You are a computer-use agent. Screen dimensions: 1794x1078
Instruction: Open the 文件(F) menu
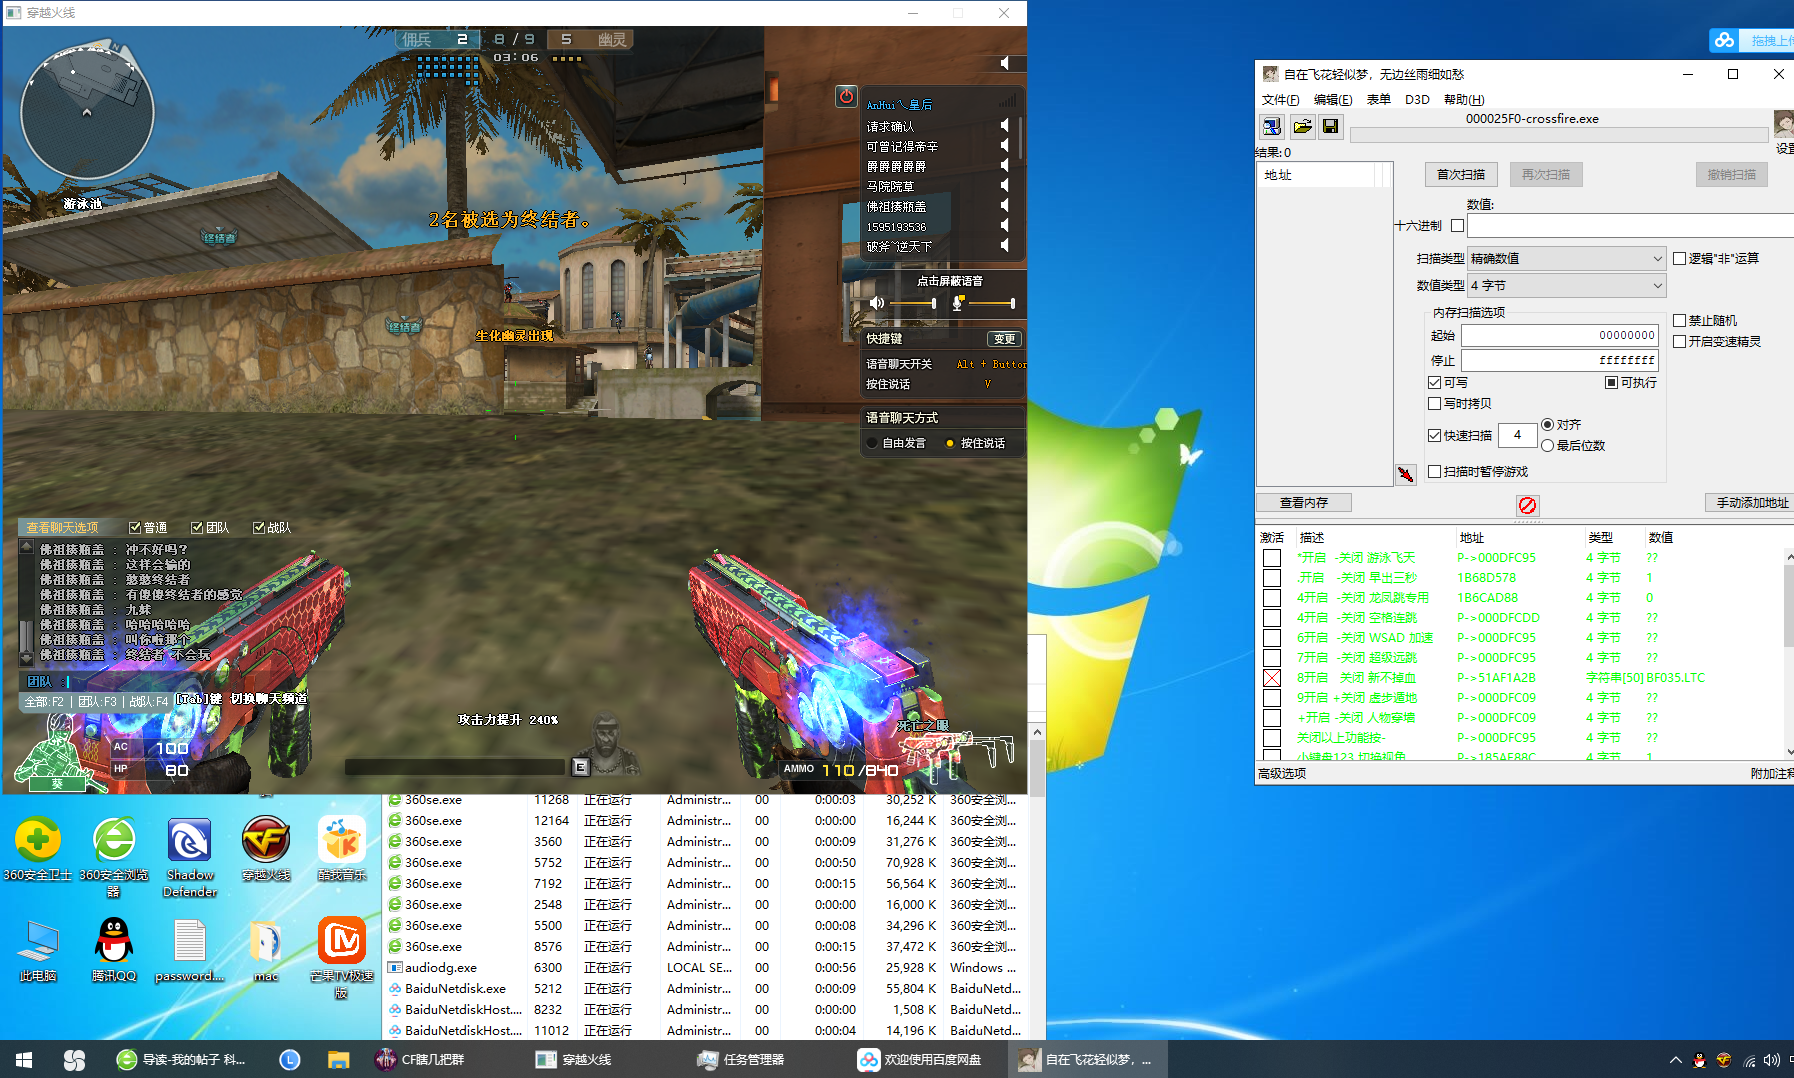(1280, 100)
